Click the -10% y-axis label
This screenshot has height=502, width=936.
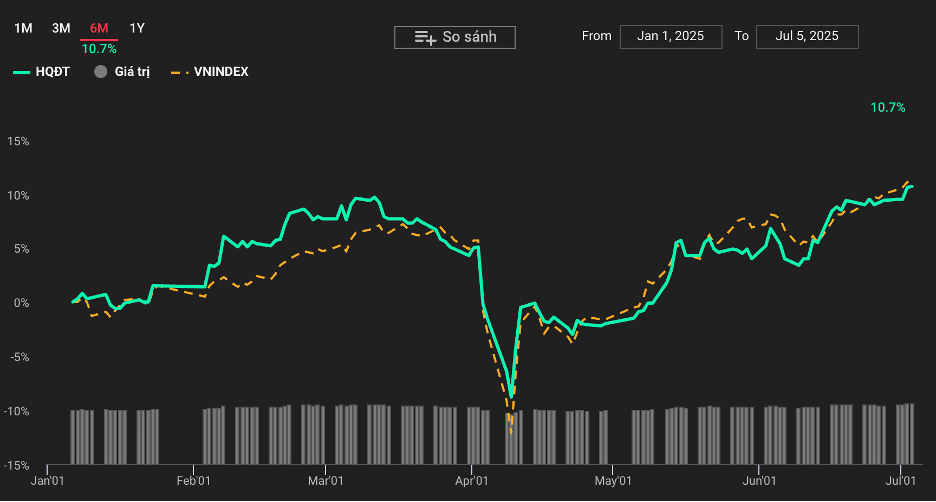pos(16,412)
